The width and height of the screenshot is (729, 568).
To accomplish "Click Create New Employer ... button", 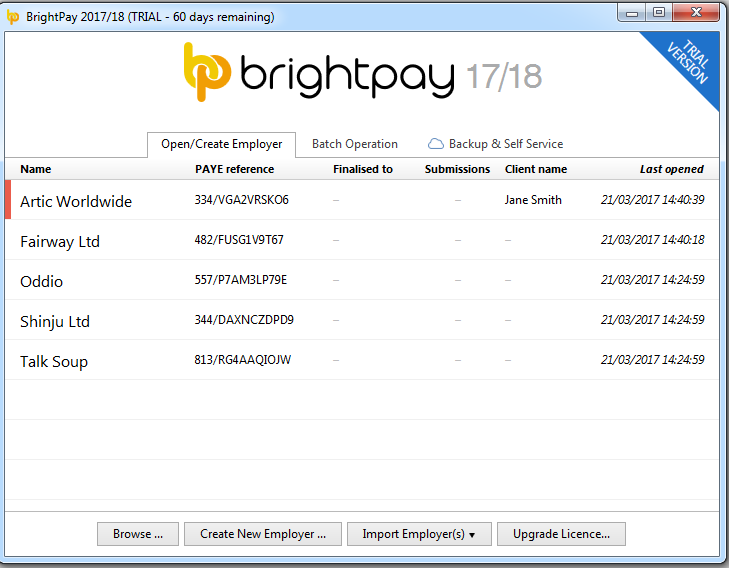I will [x=263, y=534].
